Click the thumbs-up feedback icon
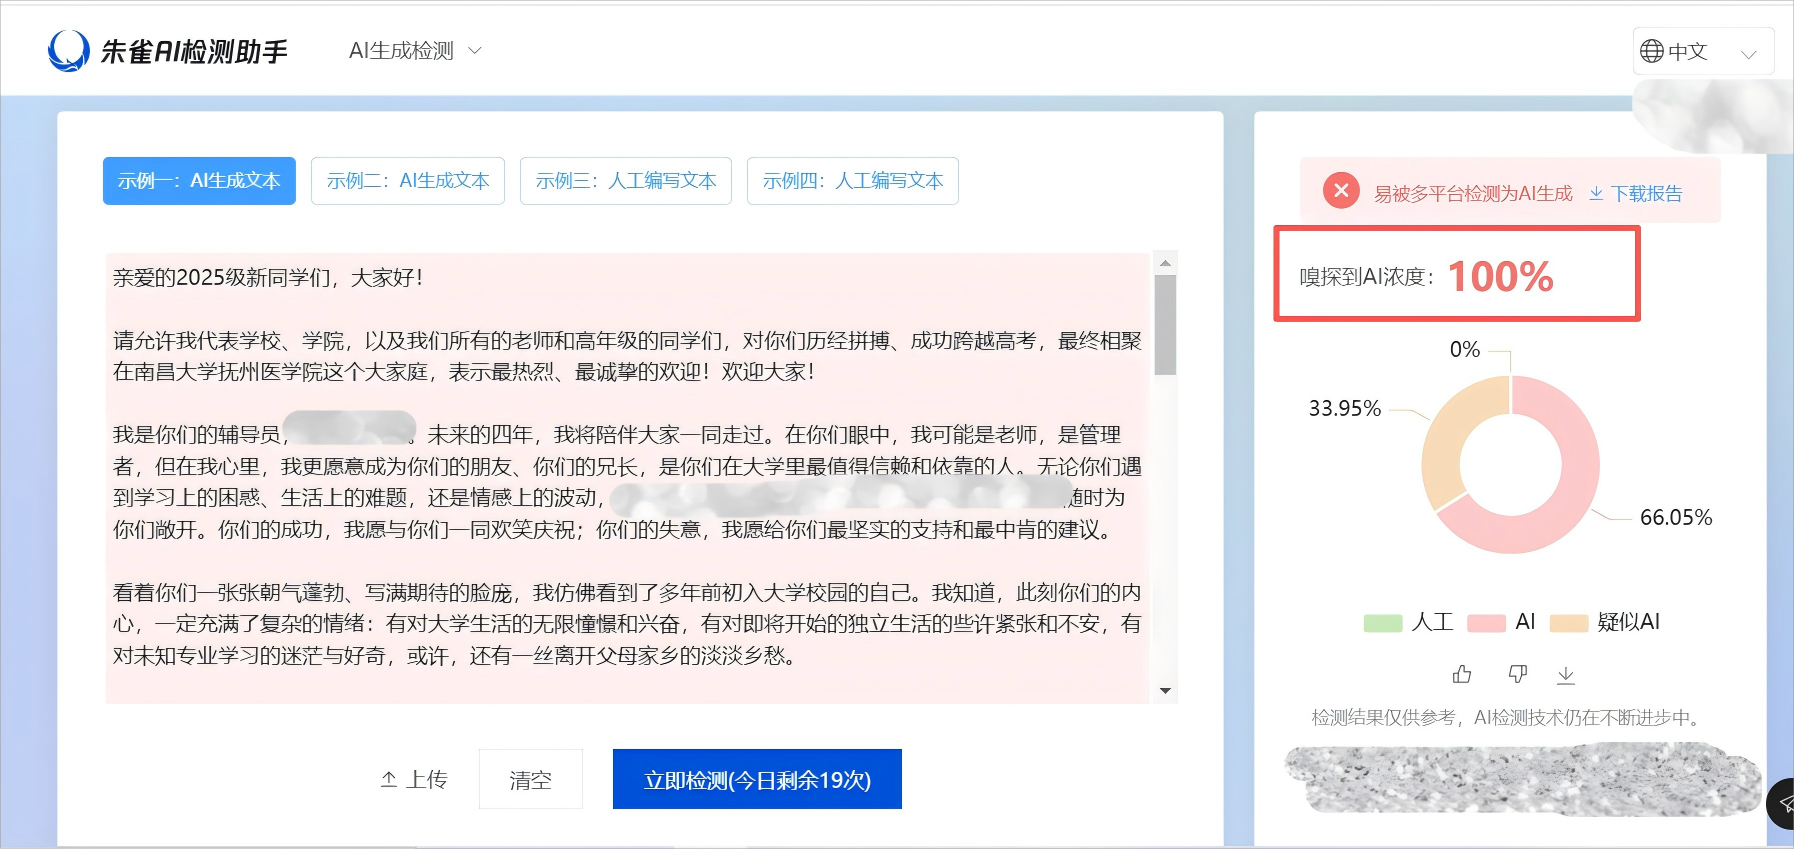 coord(1462,675)
